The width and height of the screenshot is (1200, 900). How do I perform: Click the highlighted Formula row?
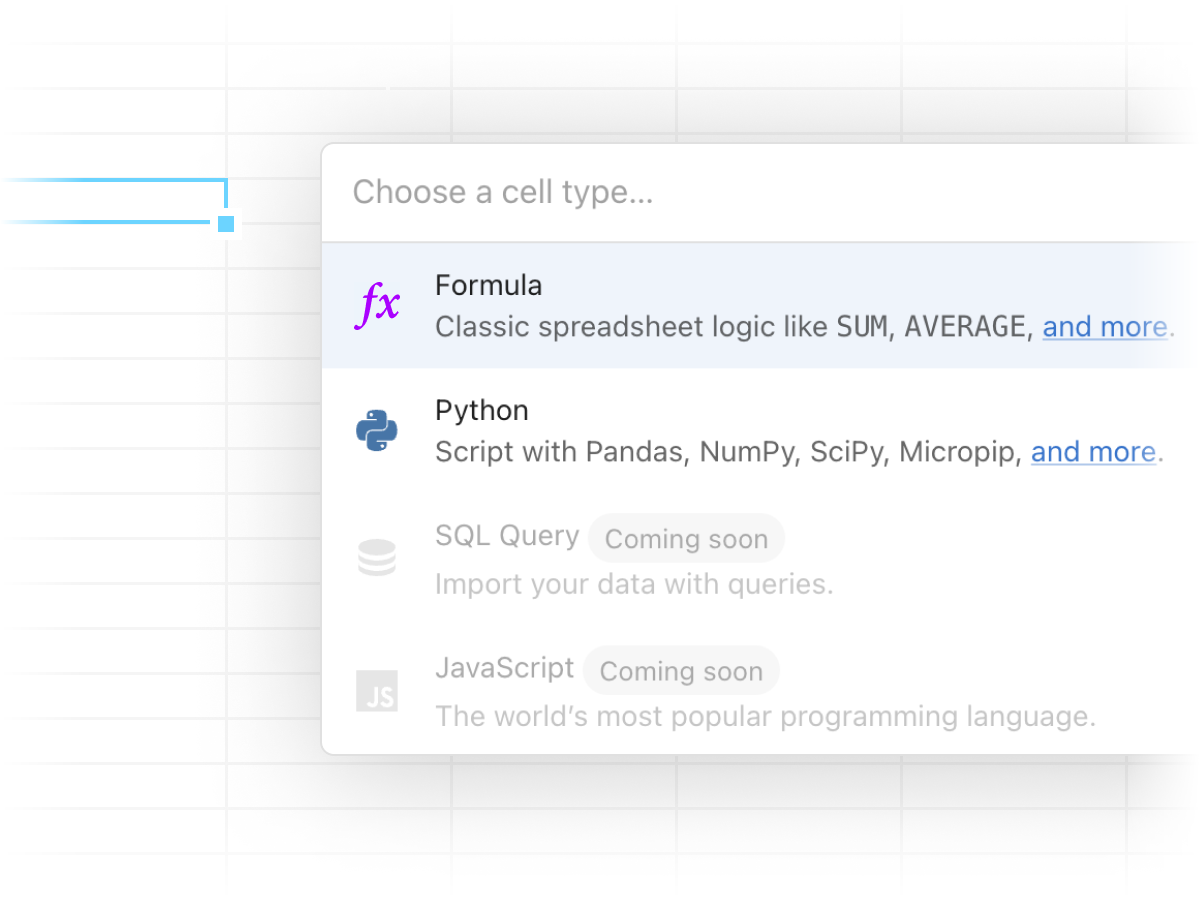pos(700,305)
